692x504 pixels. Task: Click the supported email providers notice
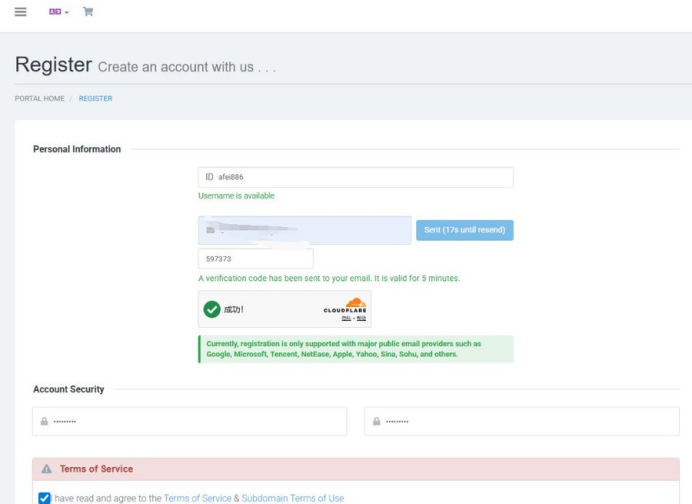(356, 349)
